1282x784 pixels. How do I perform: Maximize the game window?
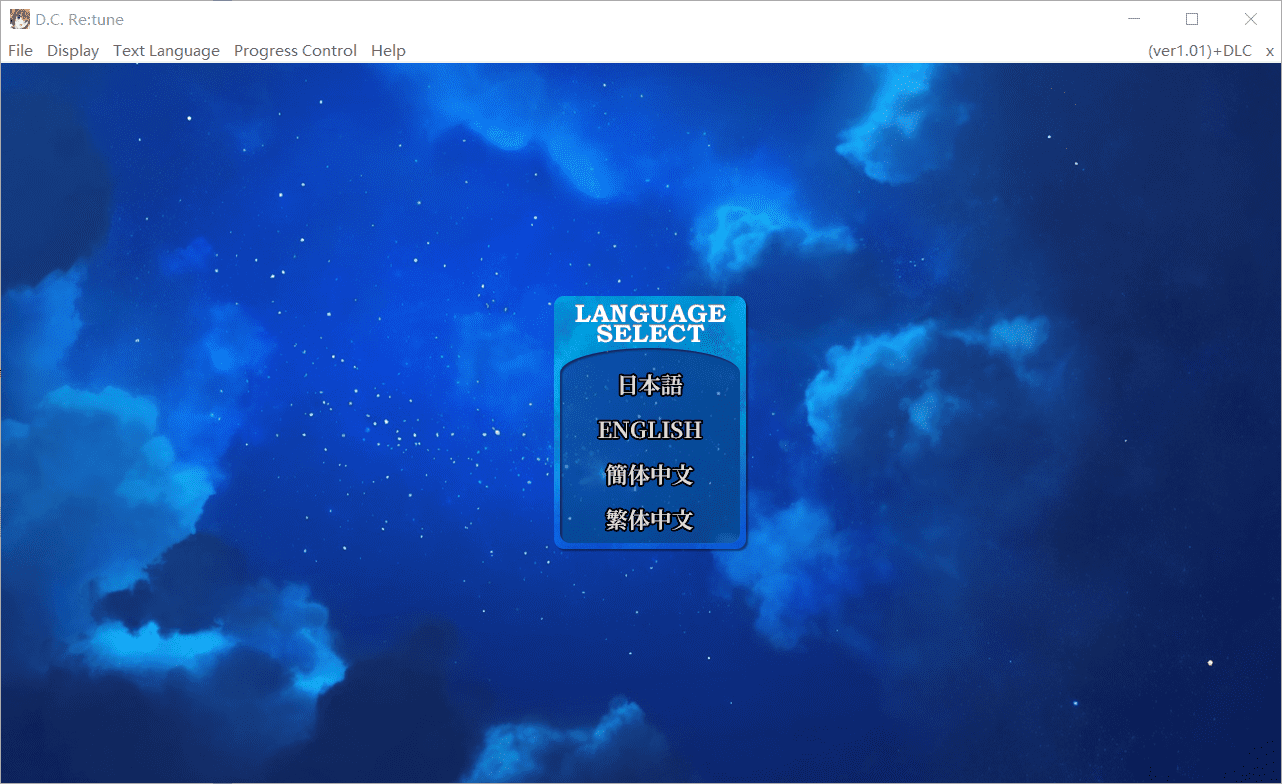coord(1191,18)
